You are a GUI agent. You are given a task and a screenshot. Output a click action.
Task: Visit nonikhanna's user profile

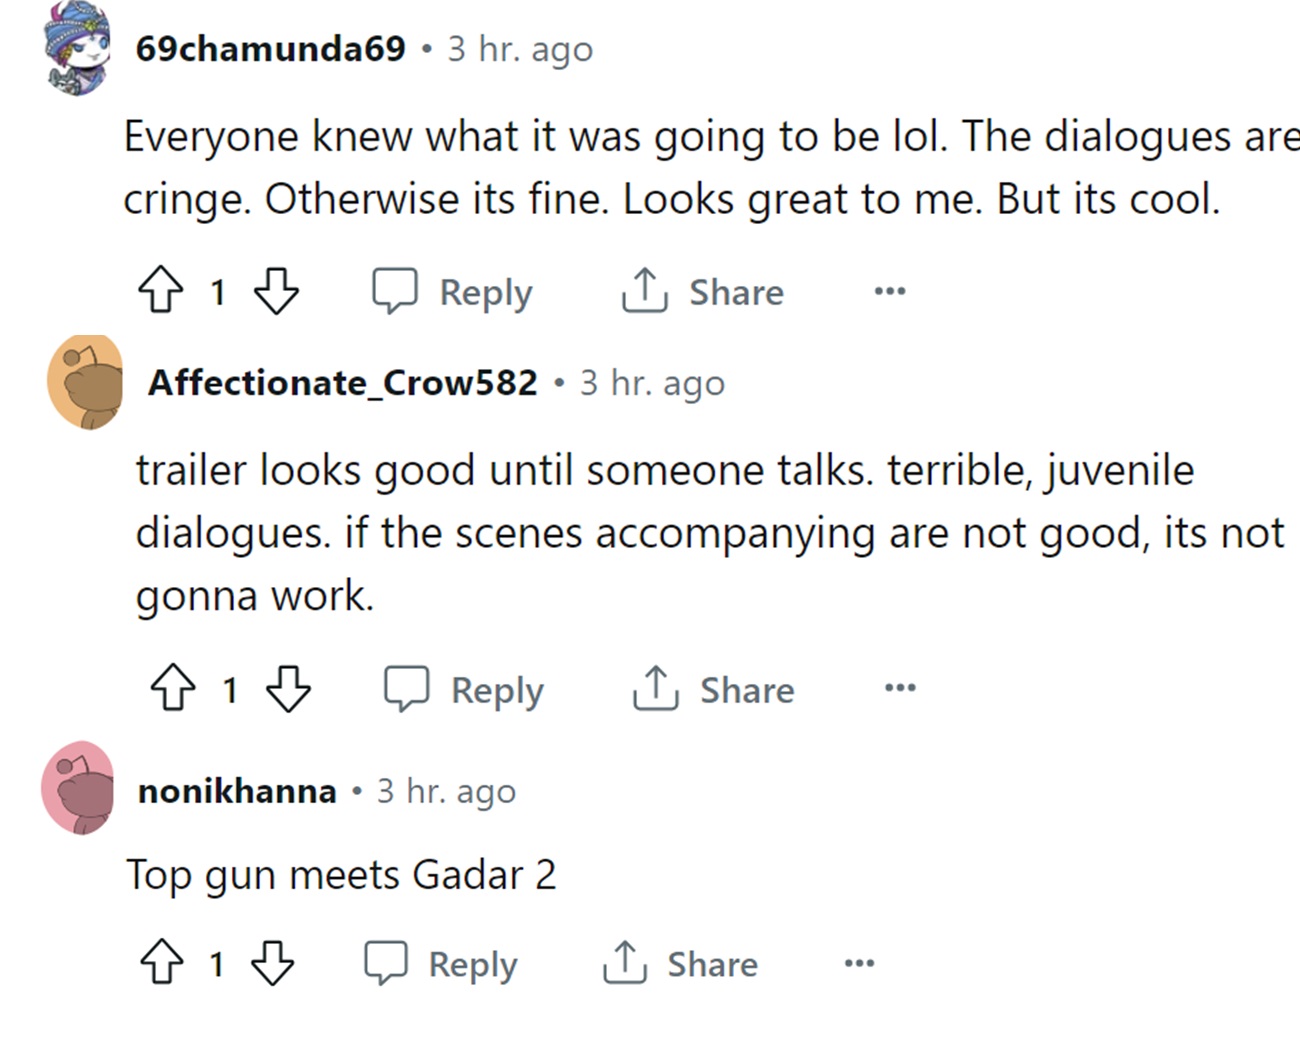[236, 791]
